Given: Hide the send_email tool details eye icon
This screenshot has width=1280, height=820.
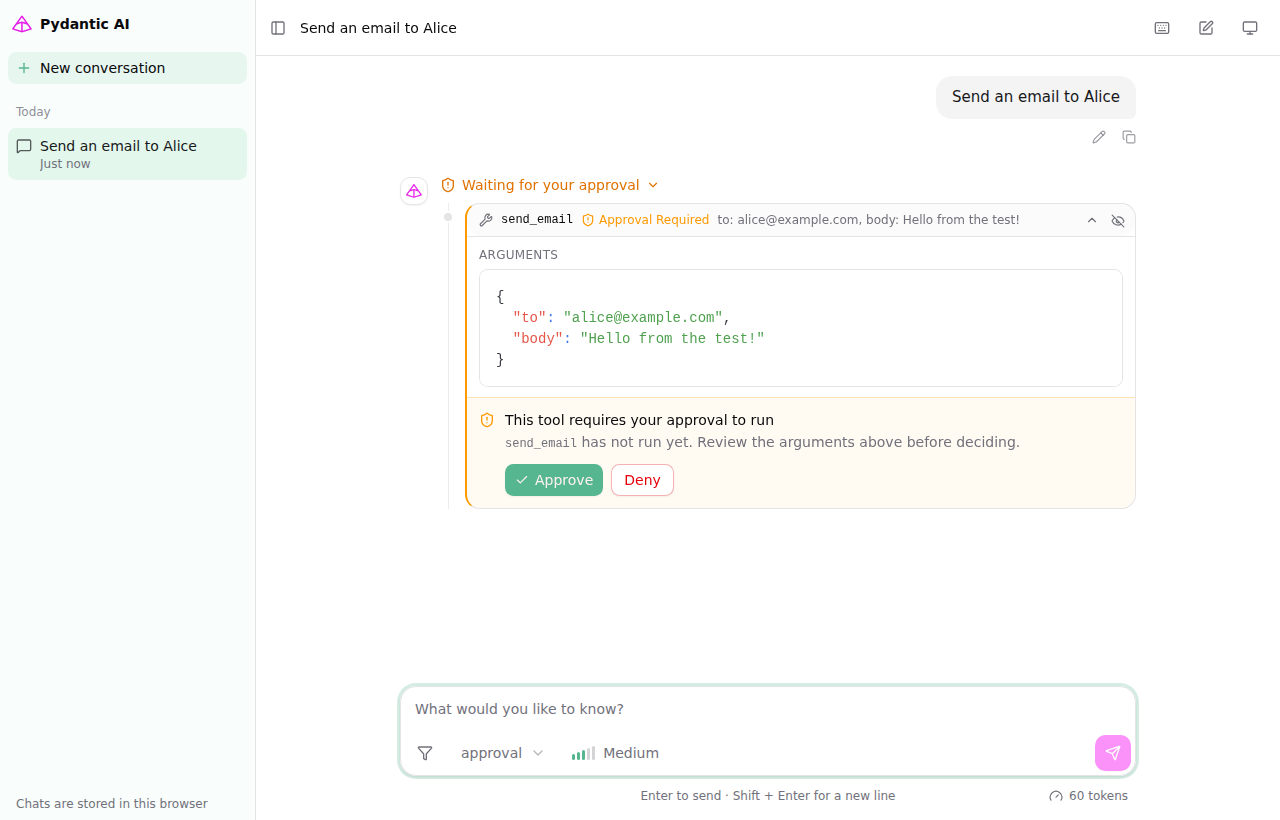Looking at the screenshot, I should click(1118, 220).
